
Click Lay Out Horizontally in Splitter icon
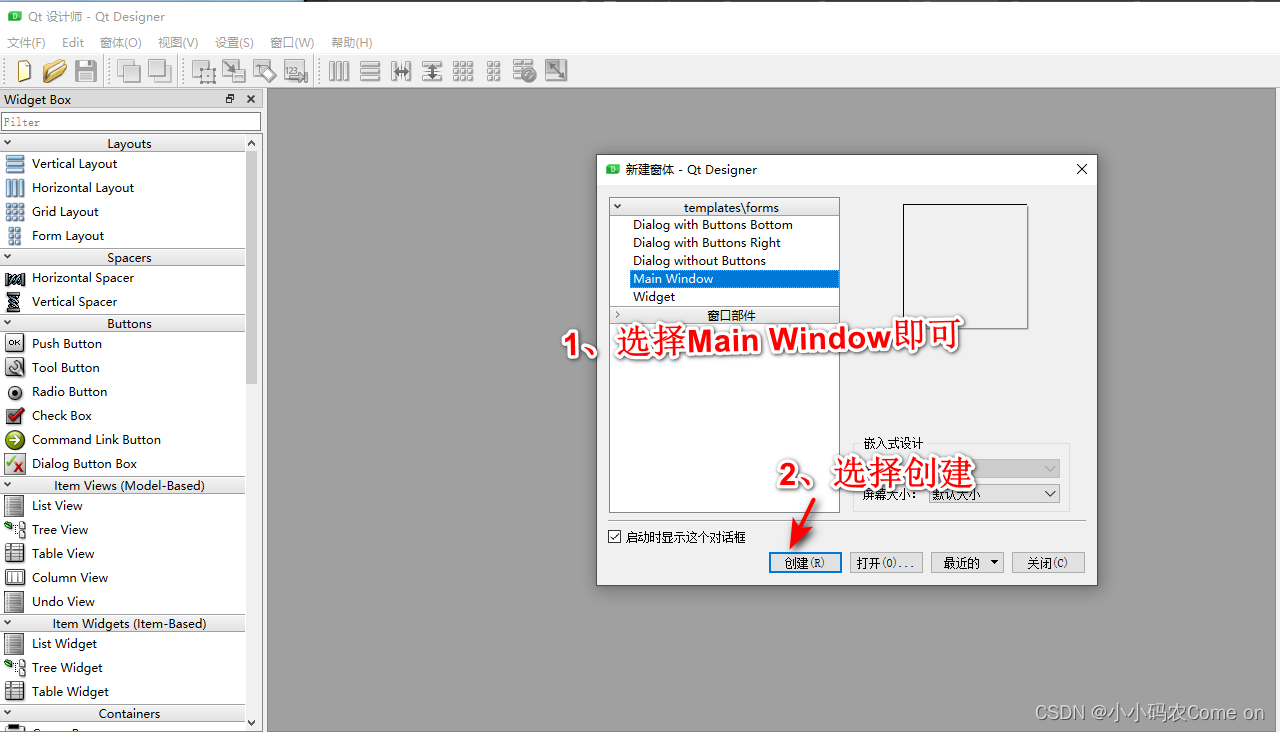pos(401,71)
